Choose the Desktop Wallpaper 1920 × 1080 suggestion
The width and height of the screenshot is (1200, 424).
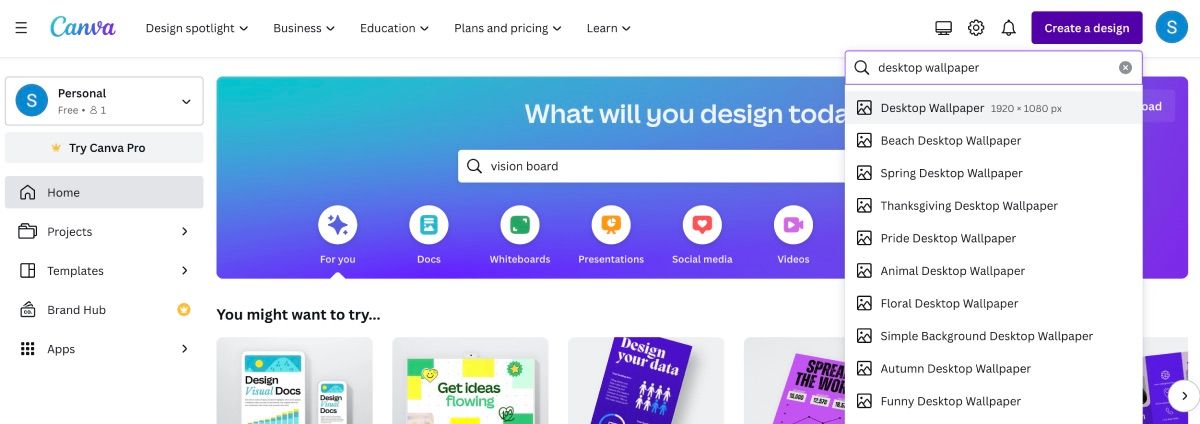tap(994, 108)
